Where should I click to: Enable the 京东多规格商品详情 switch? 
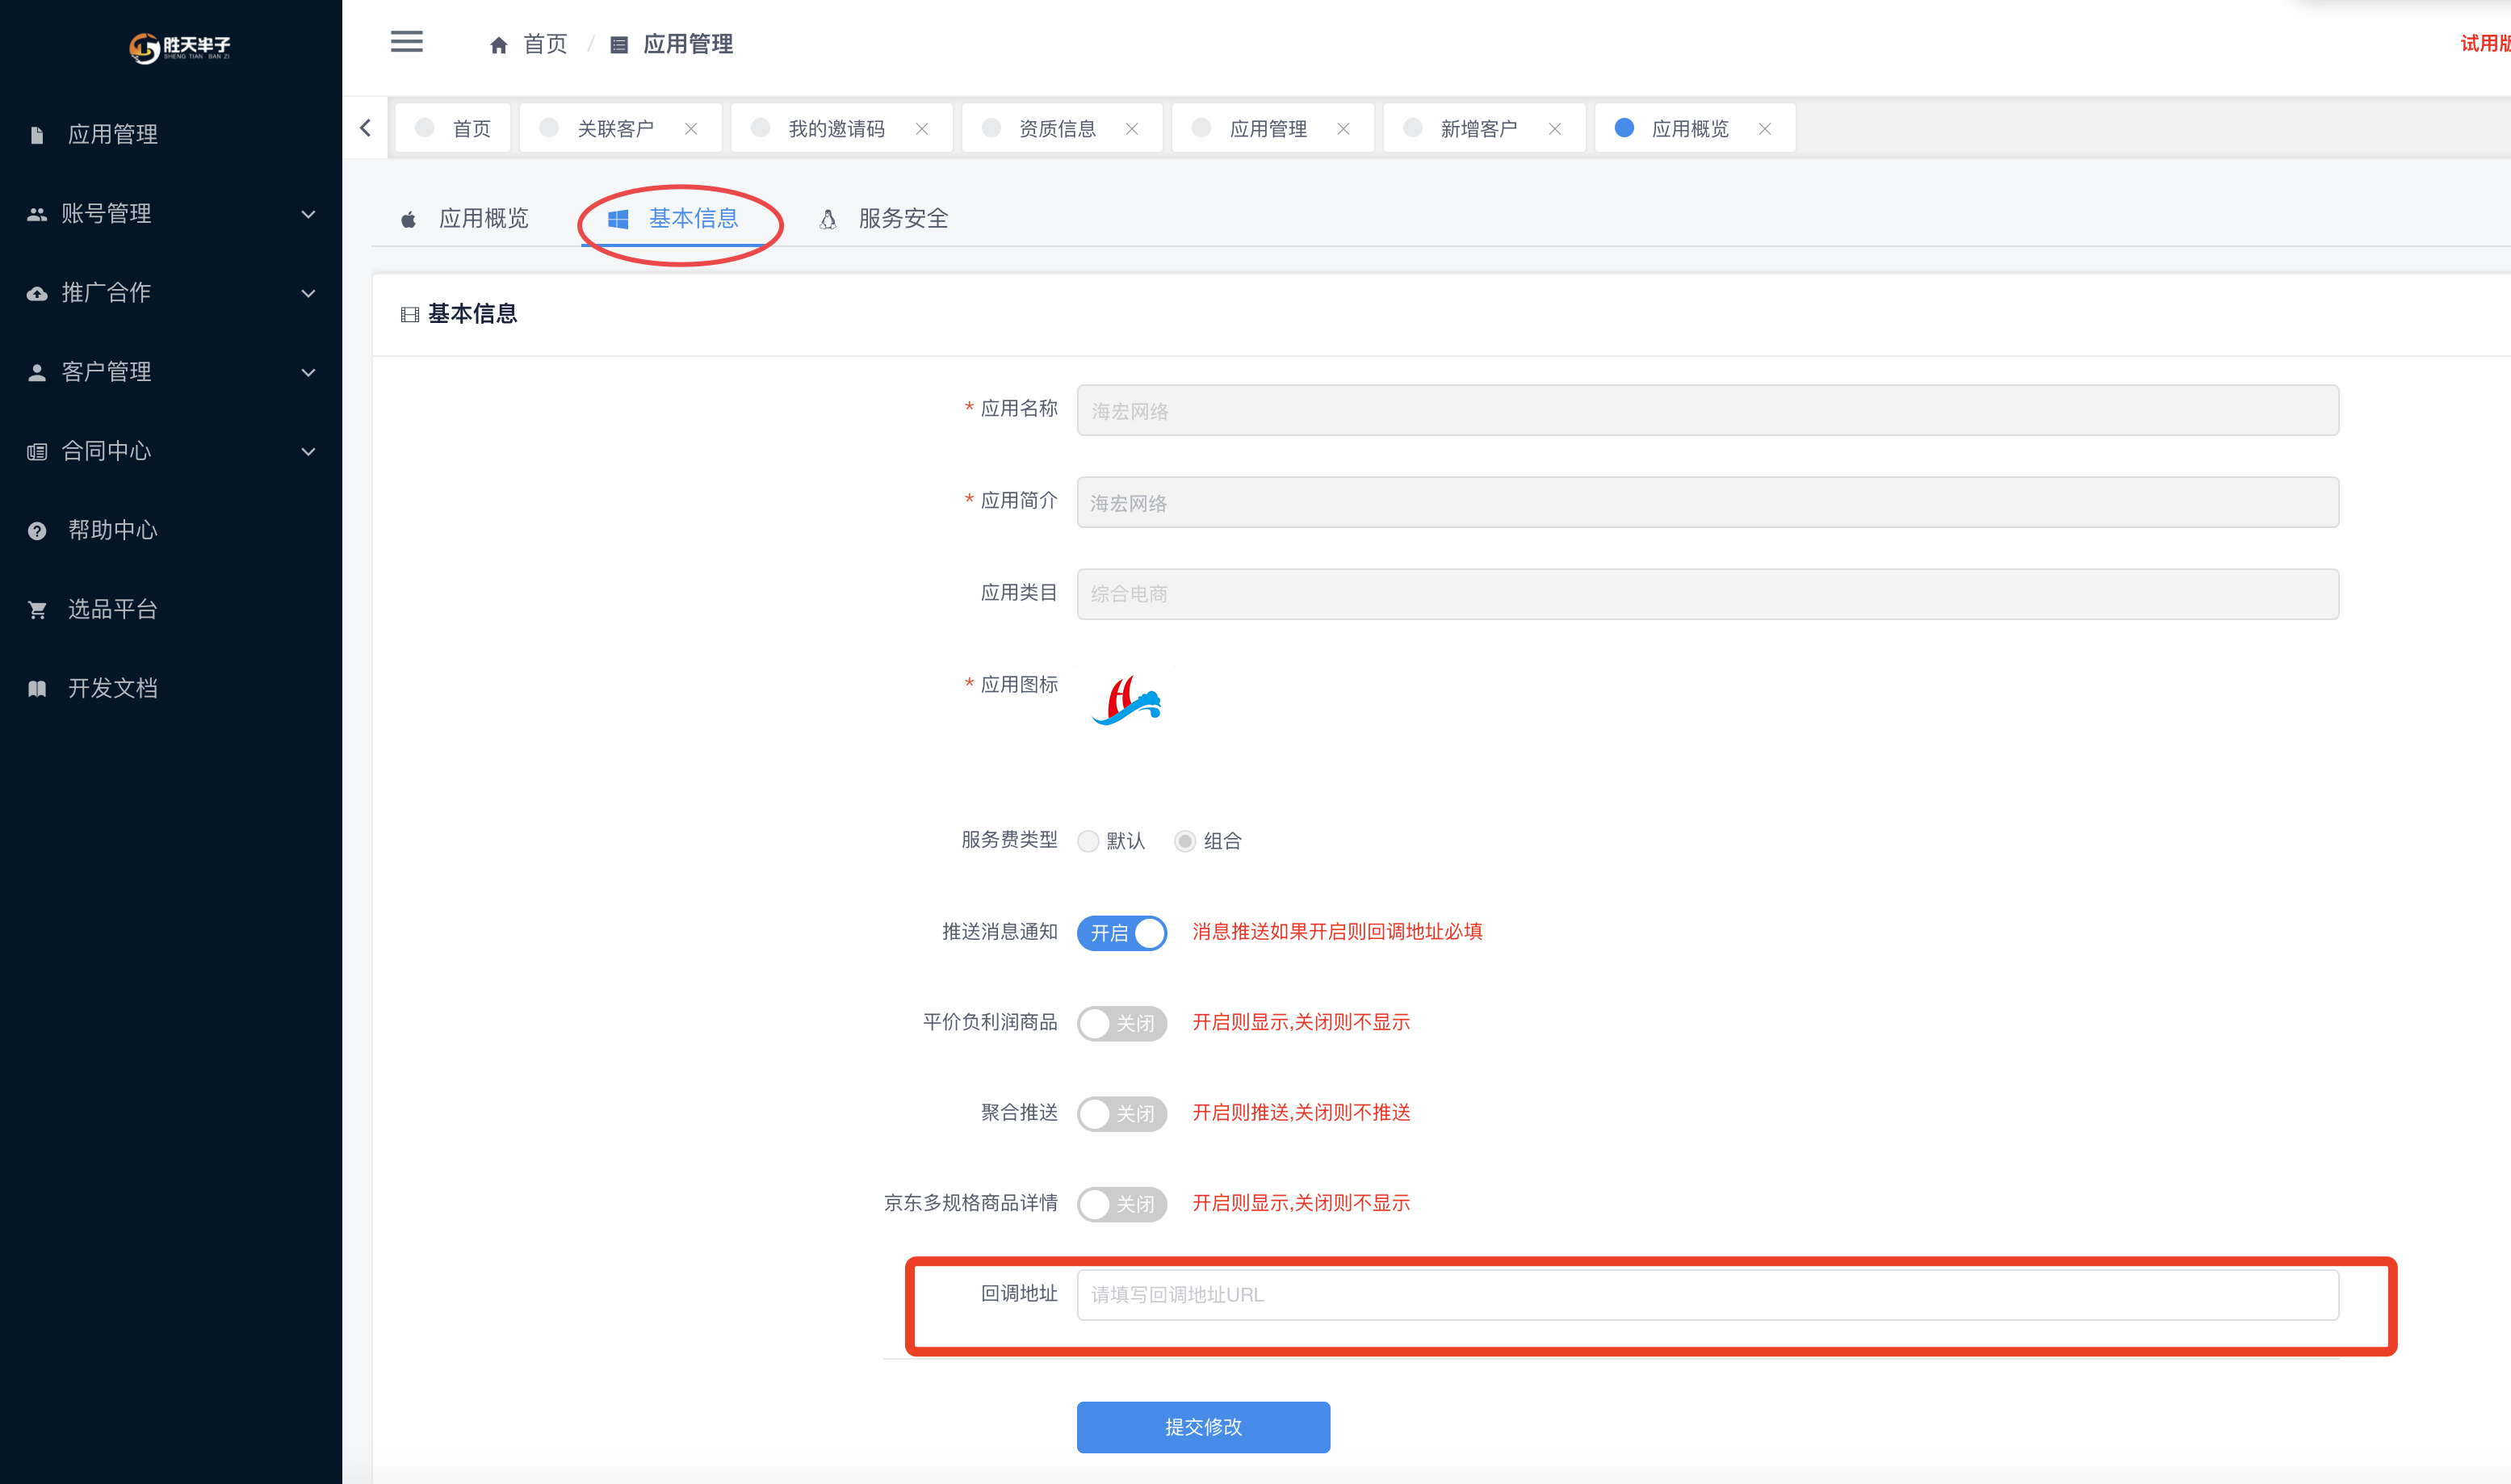point(1122,1204)
